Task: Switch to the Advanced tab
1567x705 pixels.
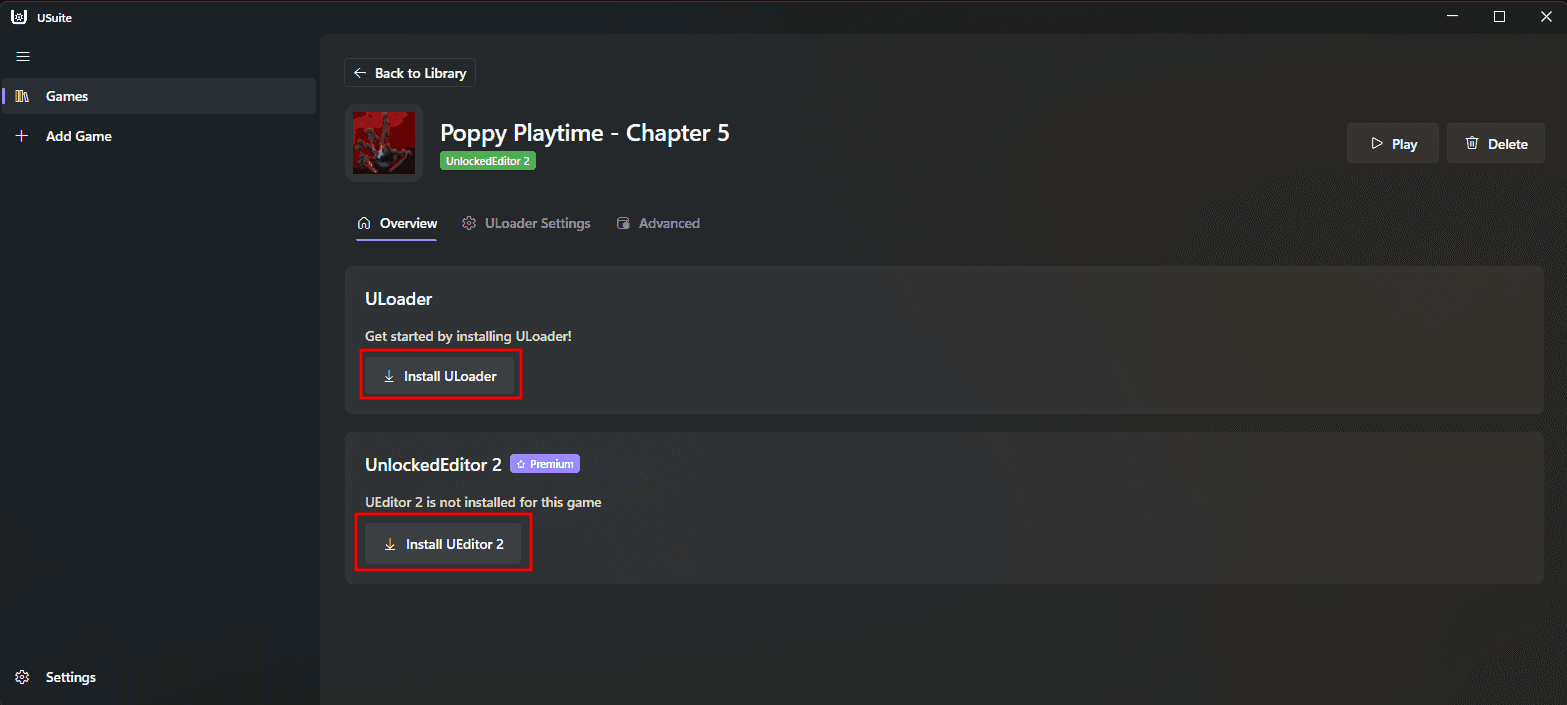Action: pyautogui.click(x=658, y=223)
